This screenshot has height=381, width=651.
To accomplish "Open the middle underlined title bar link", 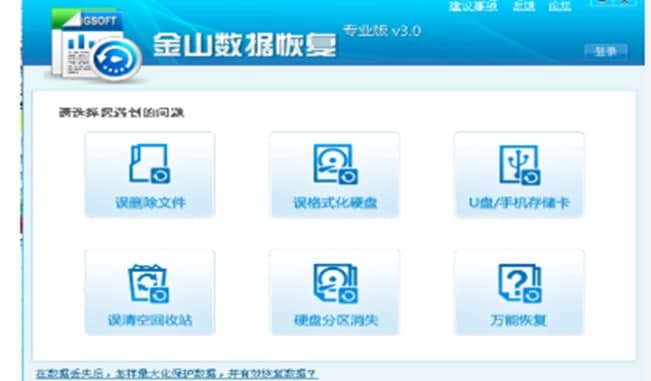I will 524,6.
